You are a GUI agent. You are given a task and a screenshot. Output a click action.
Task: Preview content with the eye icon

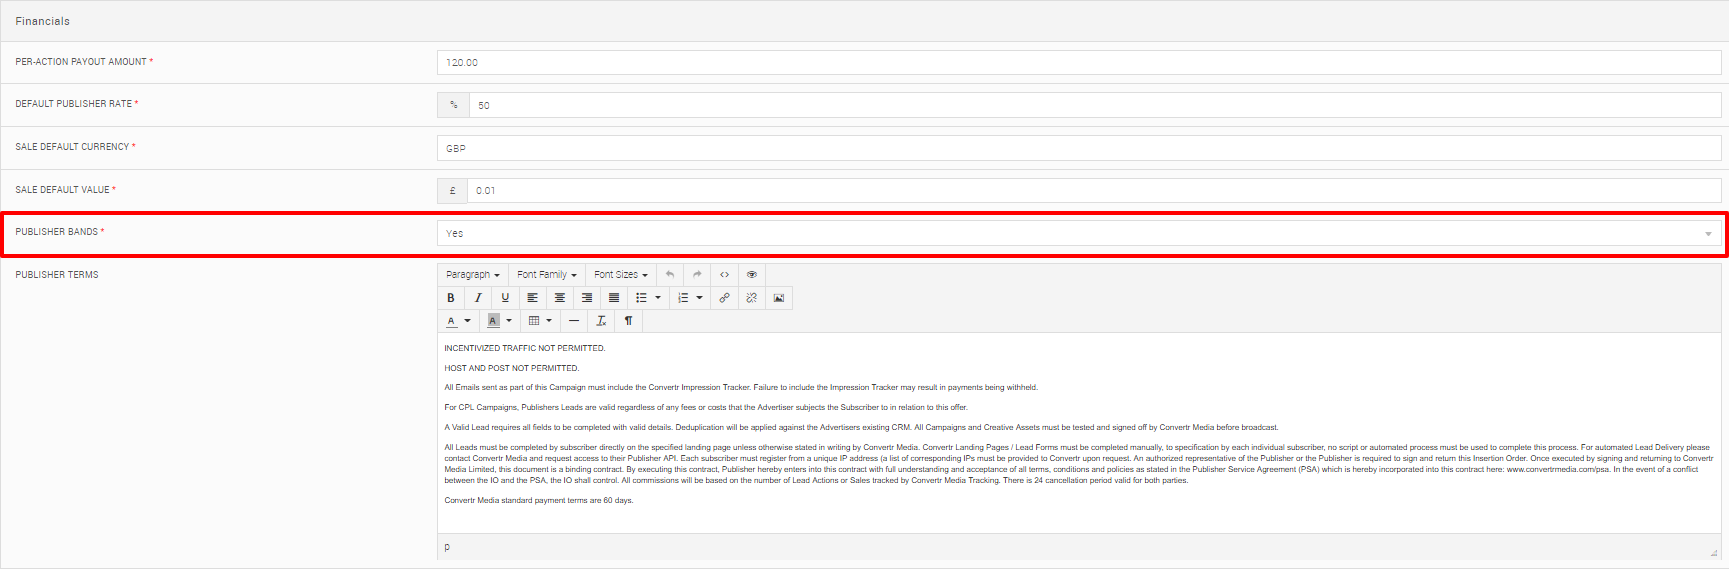pos(752,275)
